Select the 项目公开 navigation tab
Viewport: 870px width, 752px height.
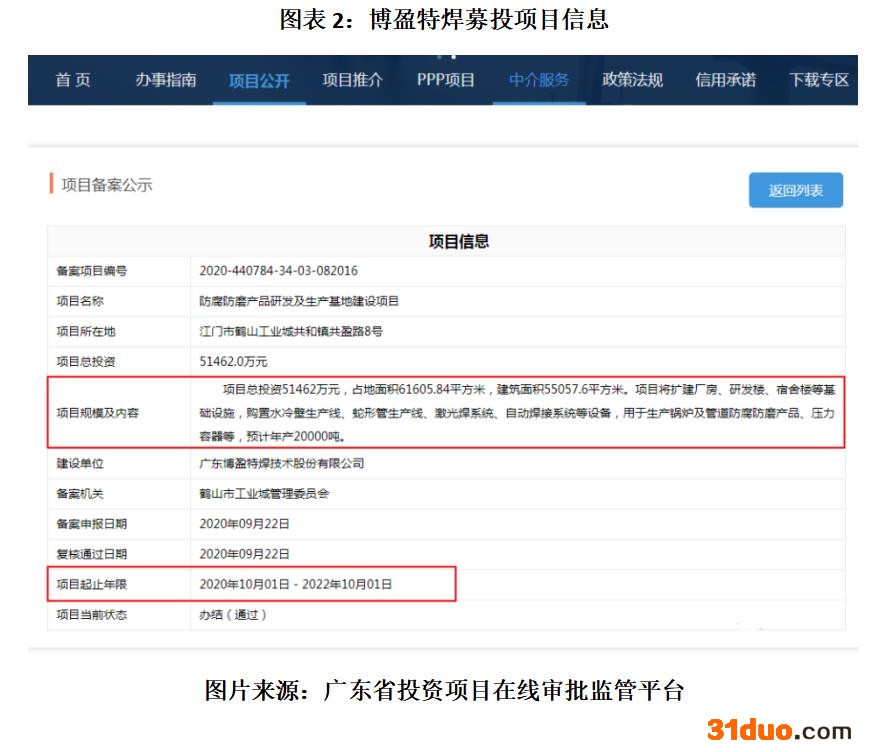pyautogui.click(x=259, y=81)
